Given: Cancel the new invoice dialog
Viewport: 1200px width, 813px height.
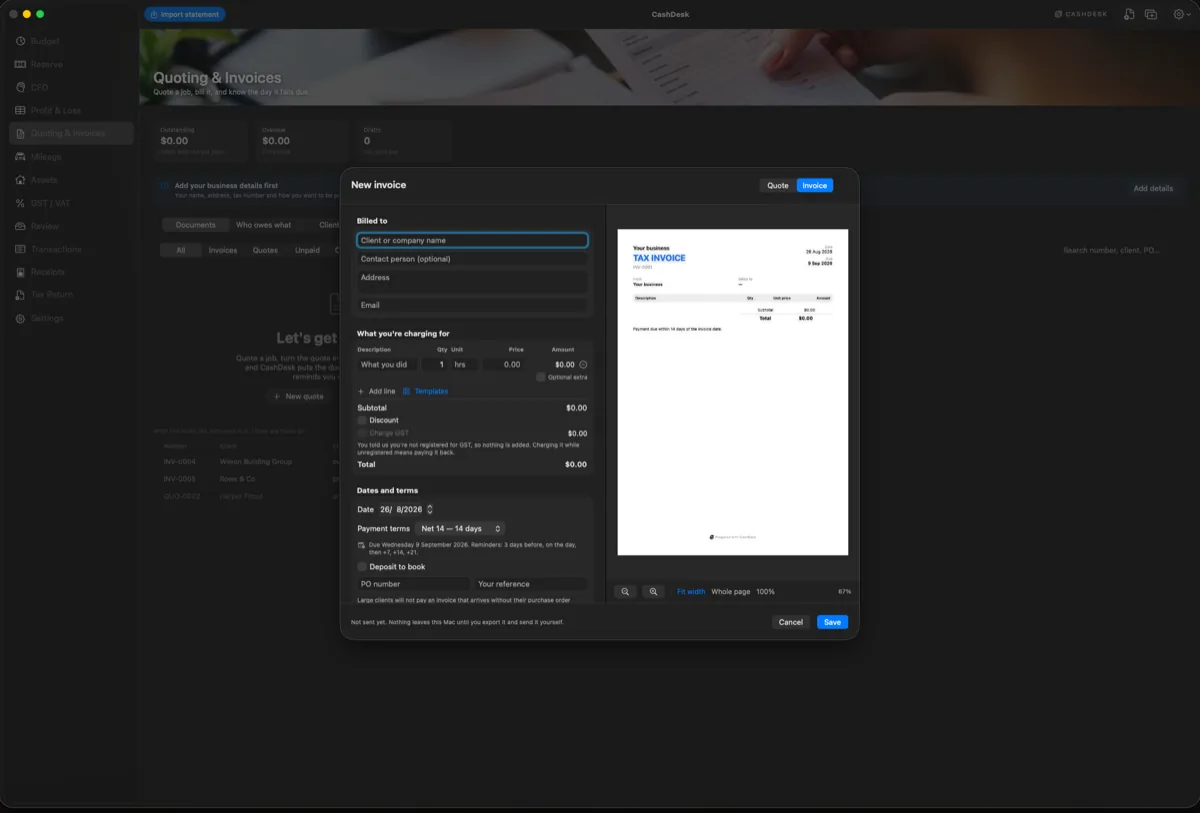Looking at the screenshot, I should [791, 622].
